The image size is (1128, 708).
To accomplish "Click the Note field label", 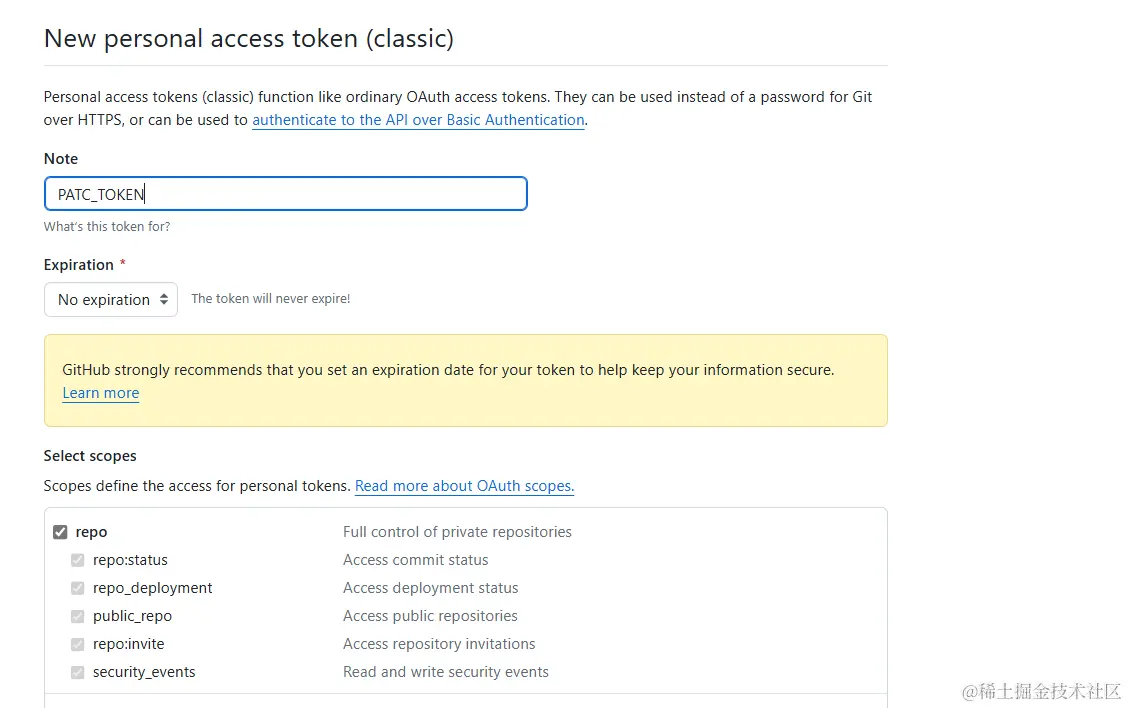I will pos(61,159).
